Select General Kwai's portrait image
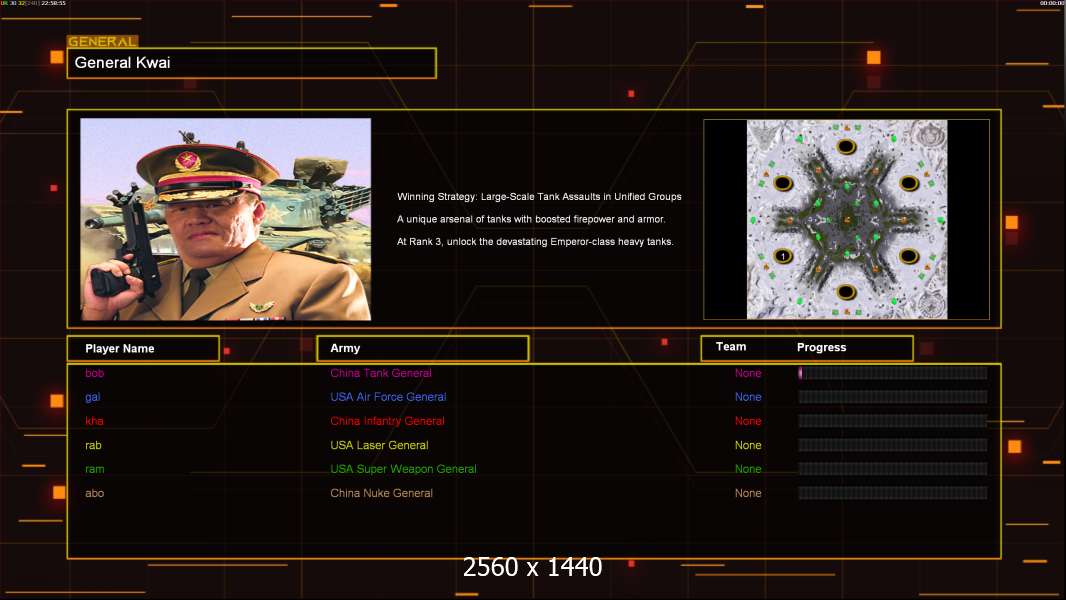This screenshot has height=600, width=1066. pos(226,219)
